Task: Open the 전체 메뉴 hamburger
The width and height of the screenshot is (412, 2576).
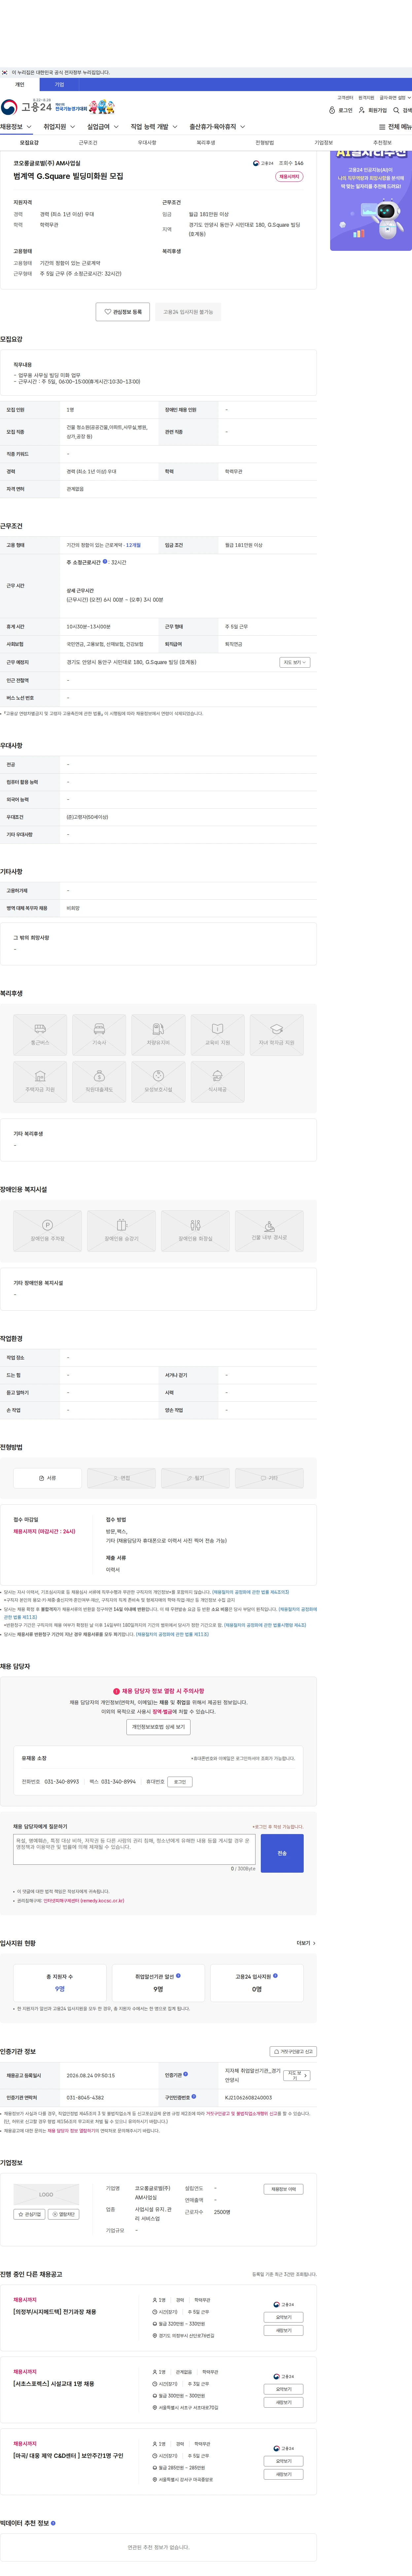Action: tap(395, 127)
